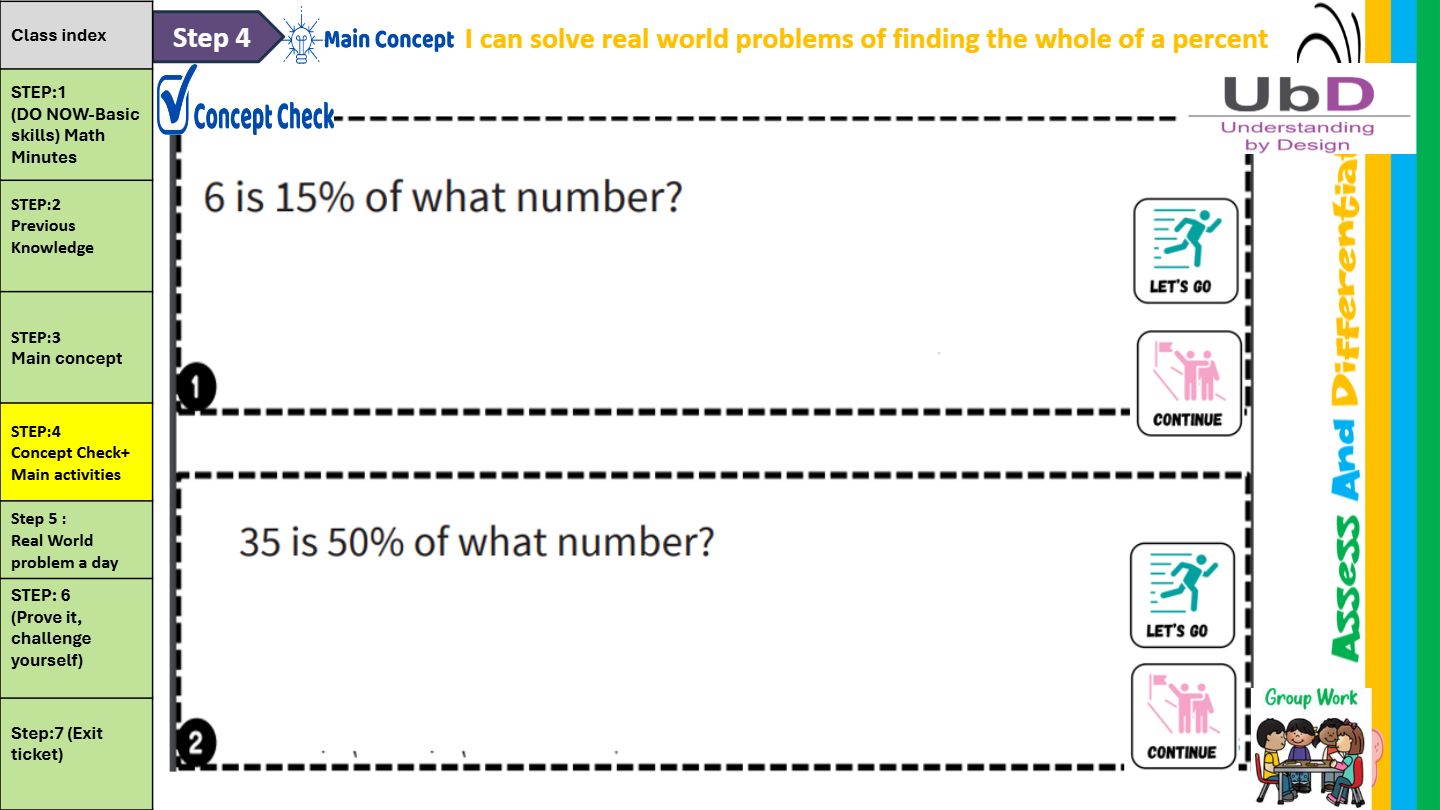Click the lightbulb Main Concept icon
The height and width of the screenshot is (810, 1440).
coord(300,38)
